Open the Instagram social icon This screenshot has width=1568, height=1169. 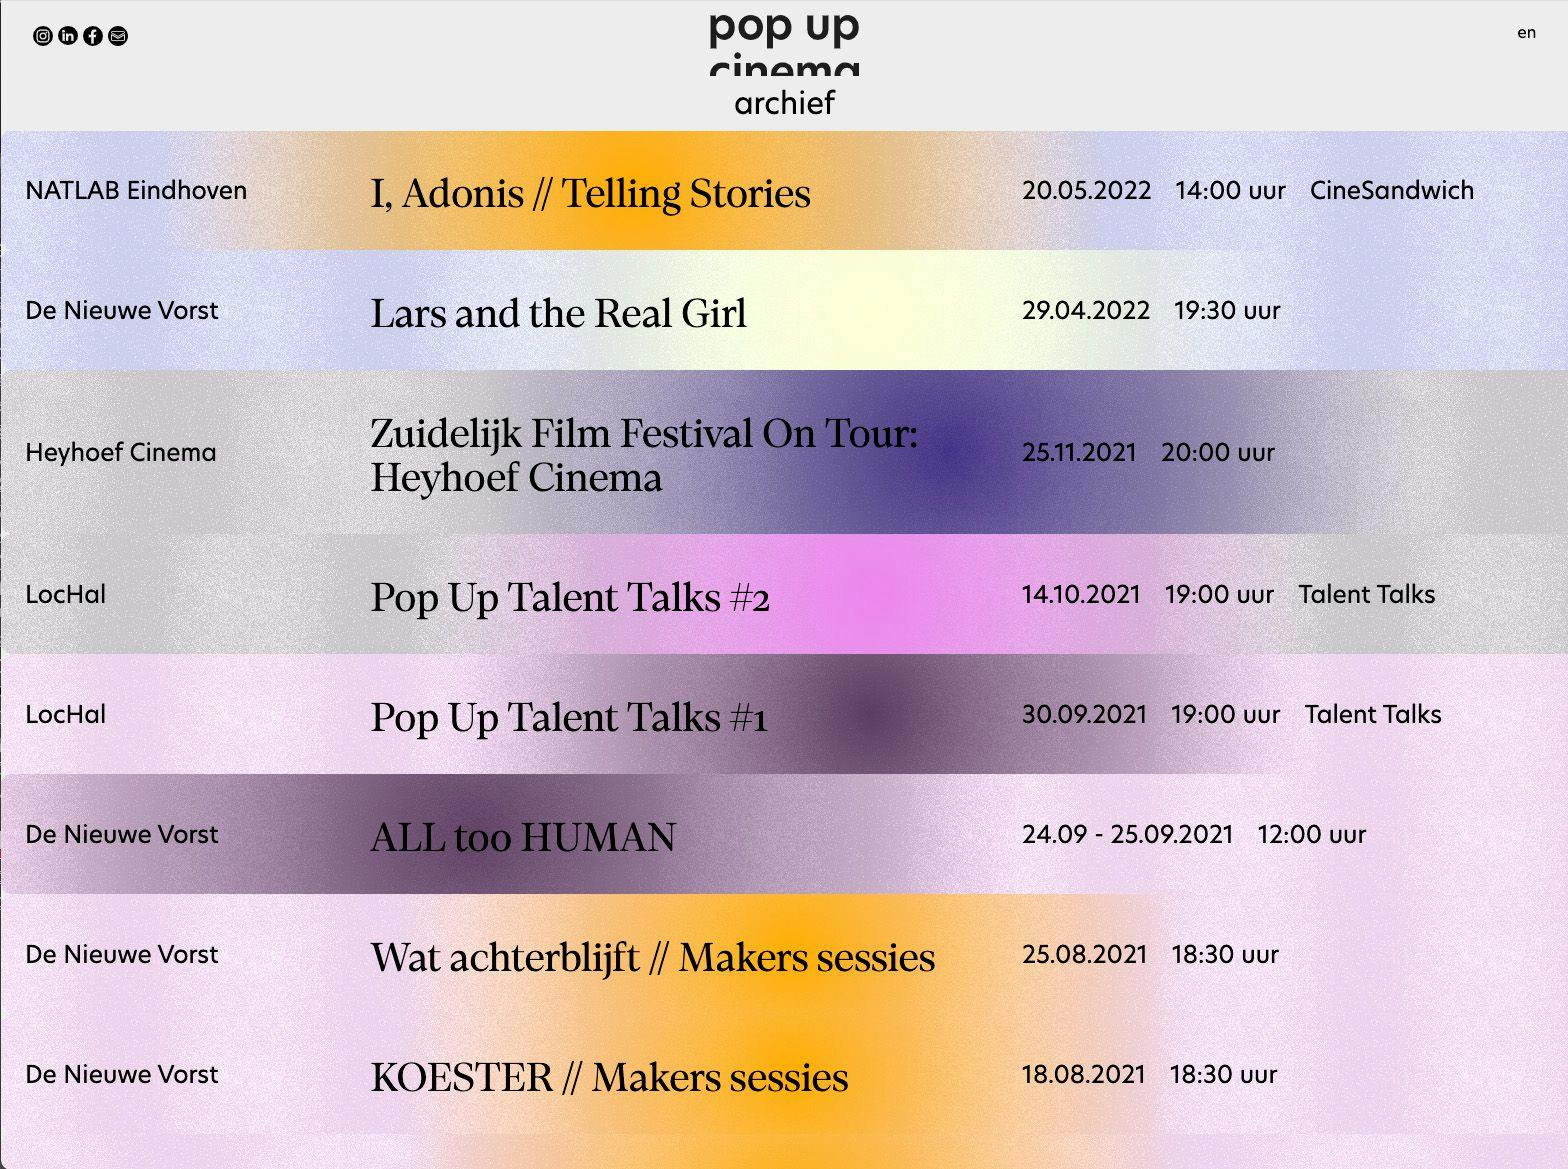[x=43, y=36]
